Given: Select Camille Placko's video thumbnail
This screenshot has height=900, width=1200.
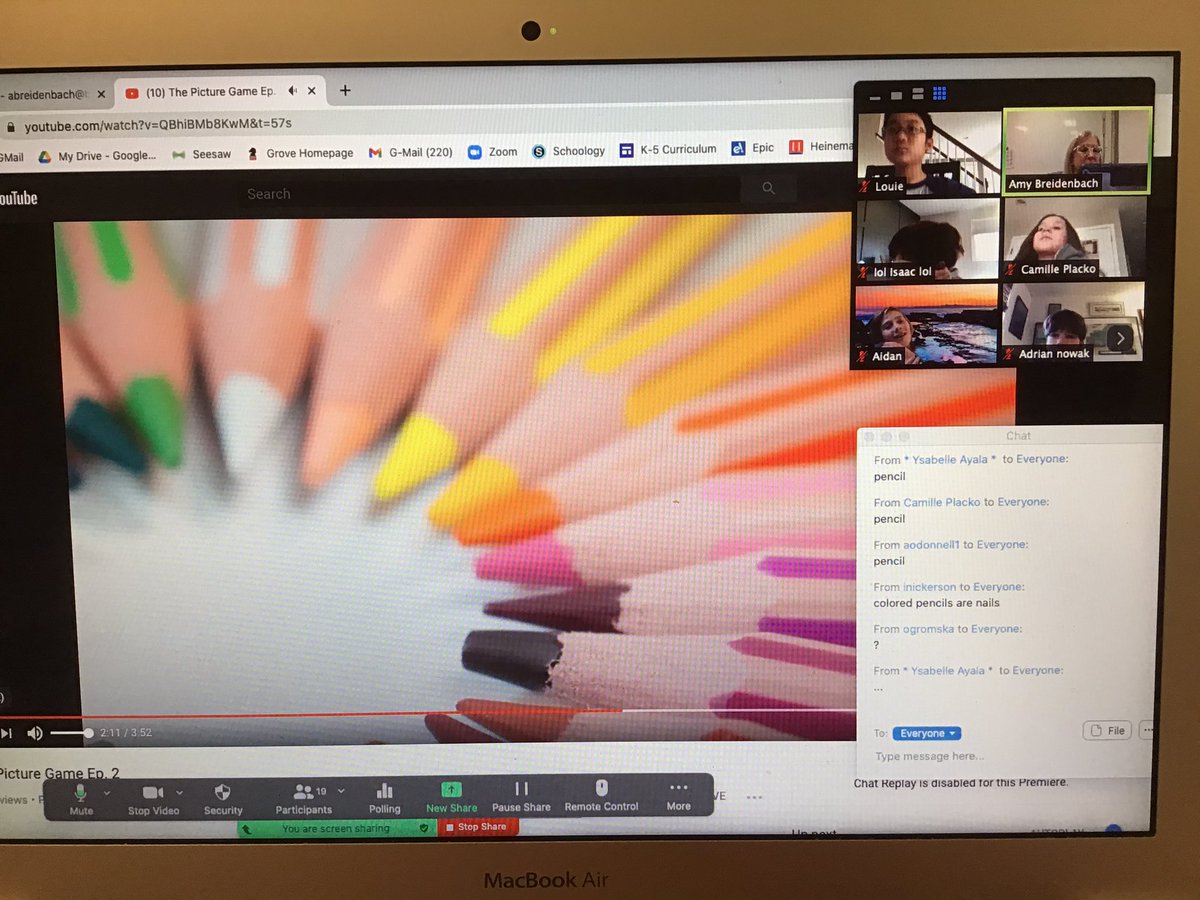Looking at the screenshot, I should 1075,238.
